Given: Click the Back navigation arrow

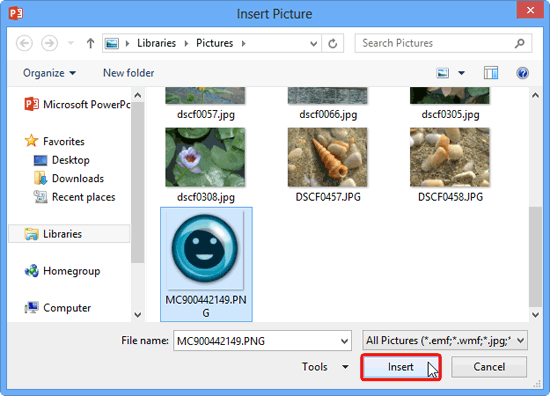Looking at the screenshot, I should tap(24, 43).
